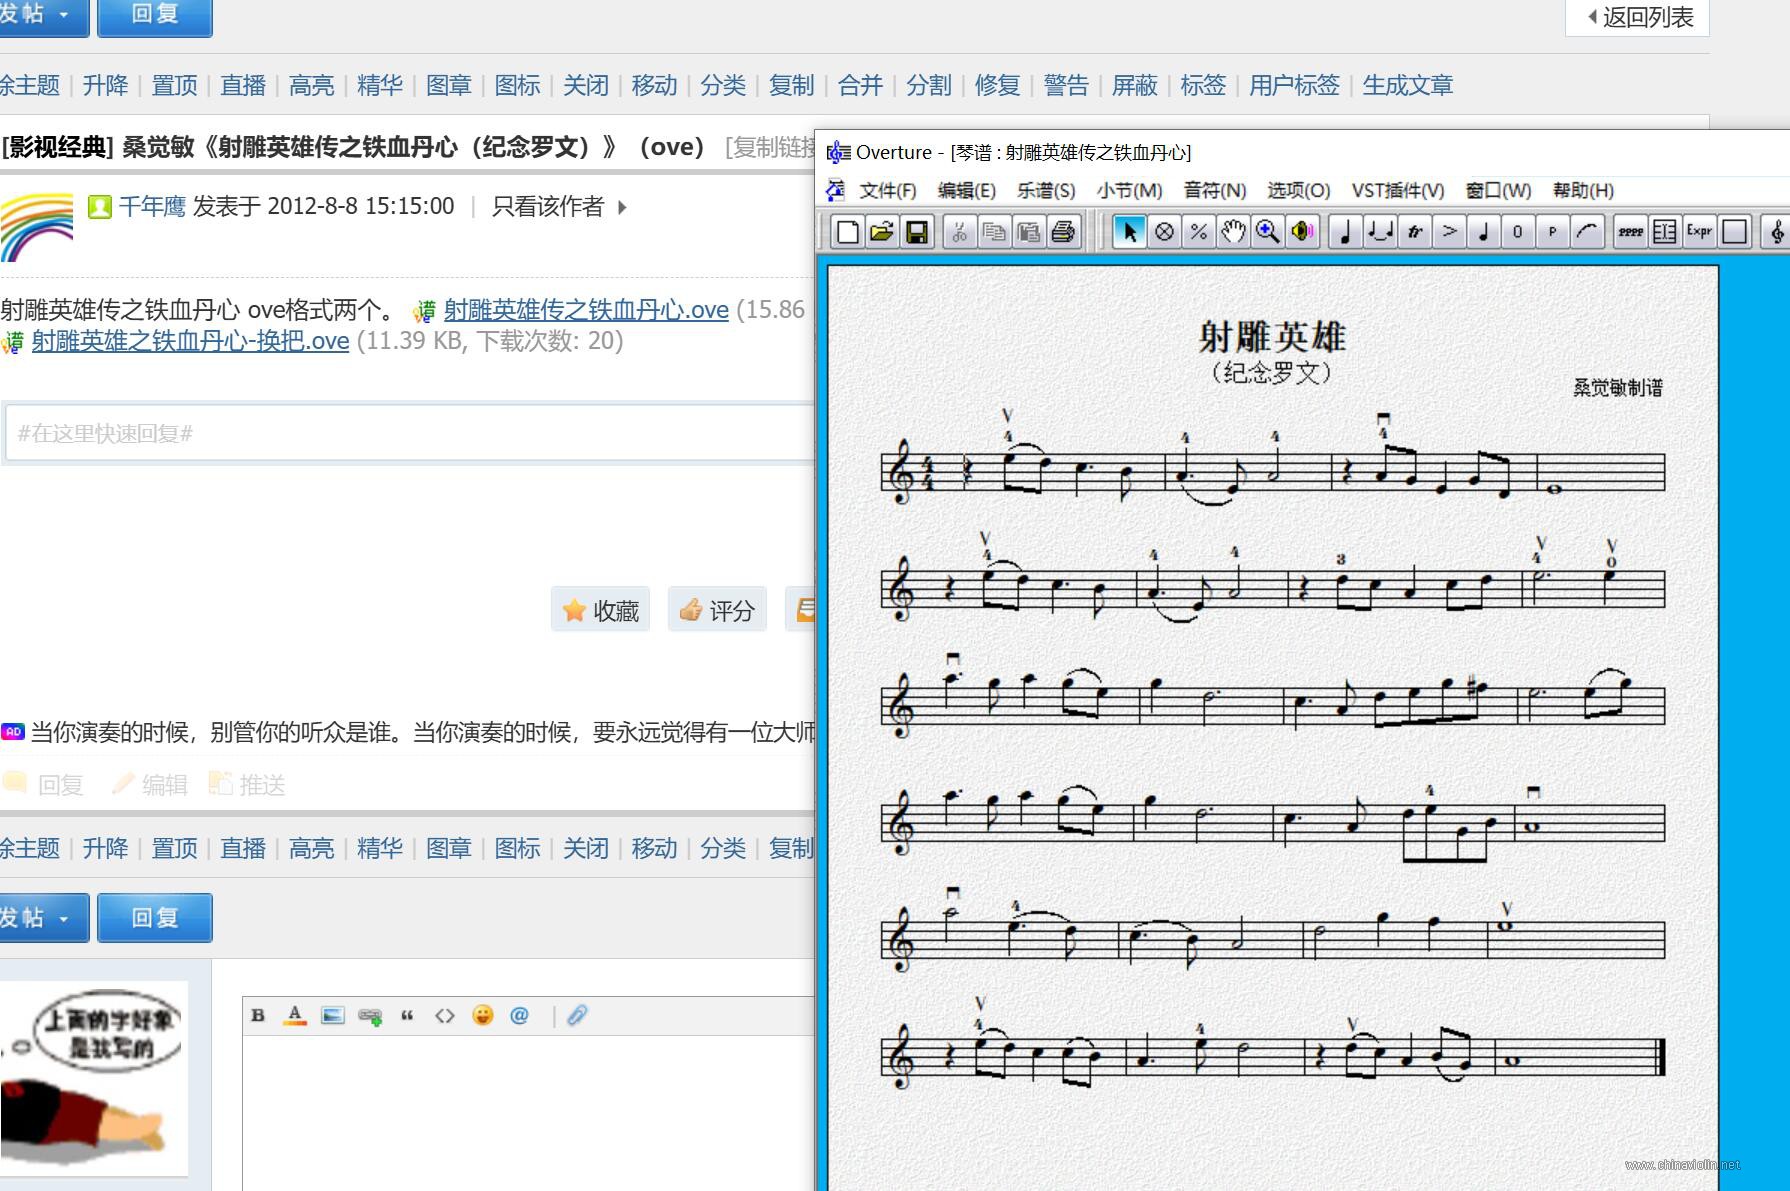This screenshot has height=1191, width=1790.
Task: Click the 收藏 favorite button
Action: pyautogui.click(x=601, y=610)
